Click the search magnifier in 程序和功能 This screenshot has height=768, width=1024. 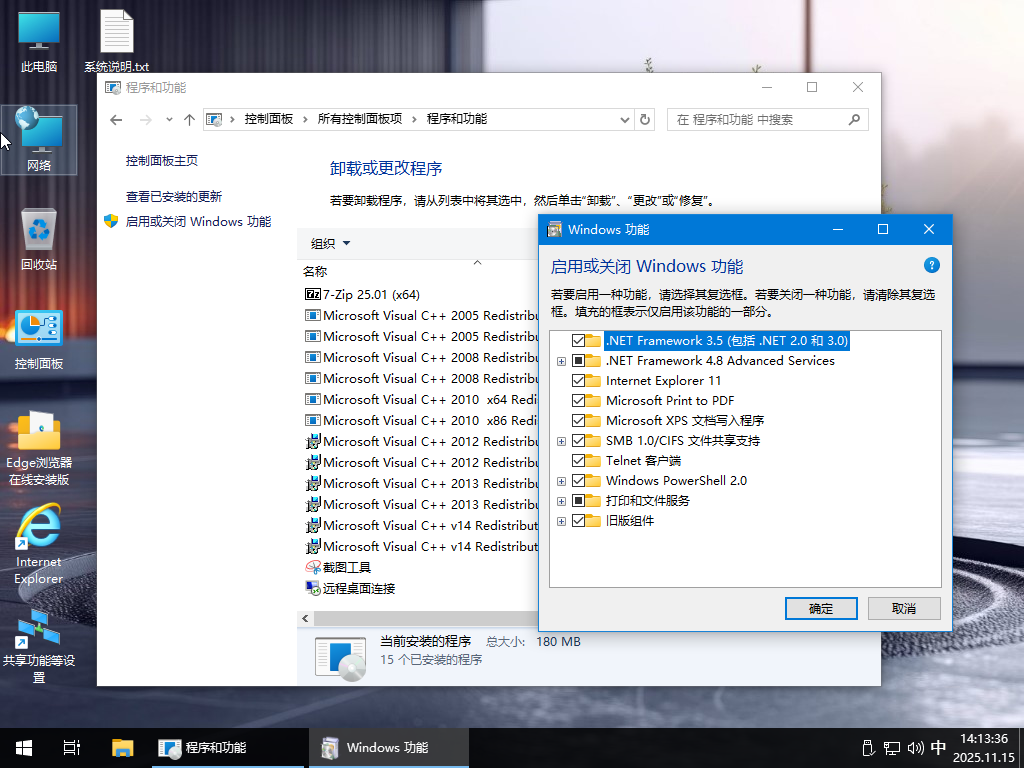(854, 120)
